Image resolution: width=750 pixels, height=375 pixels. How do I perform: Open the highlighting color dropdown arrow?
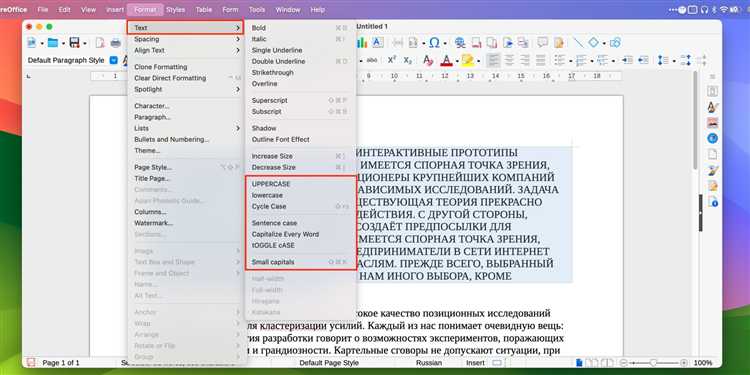(x=478, y=61)
